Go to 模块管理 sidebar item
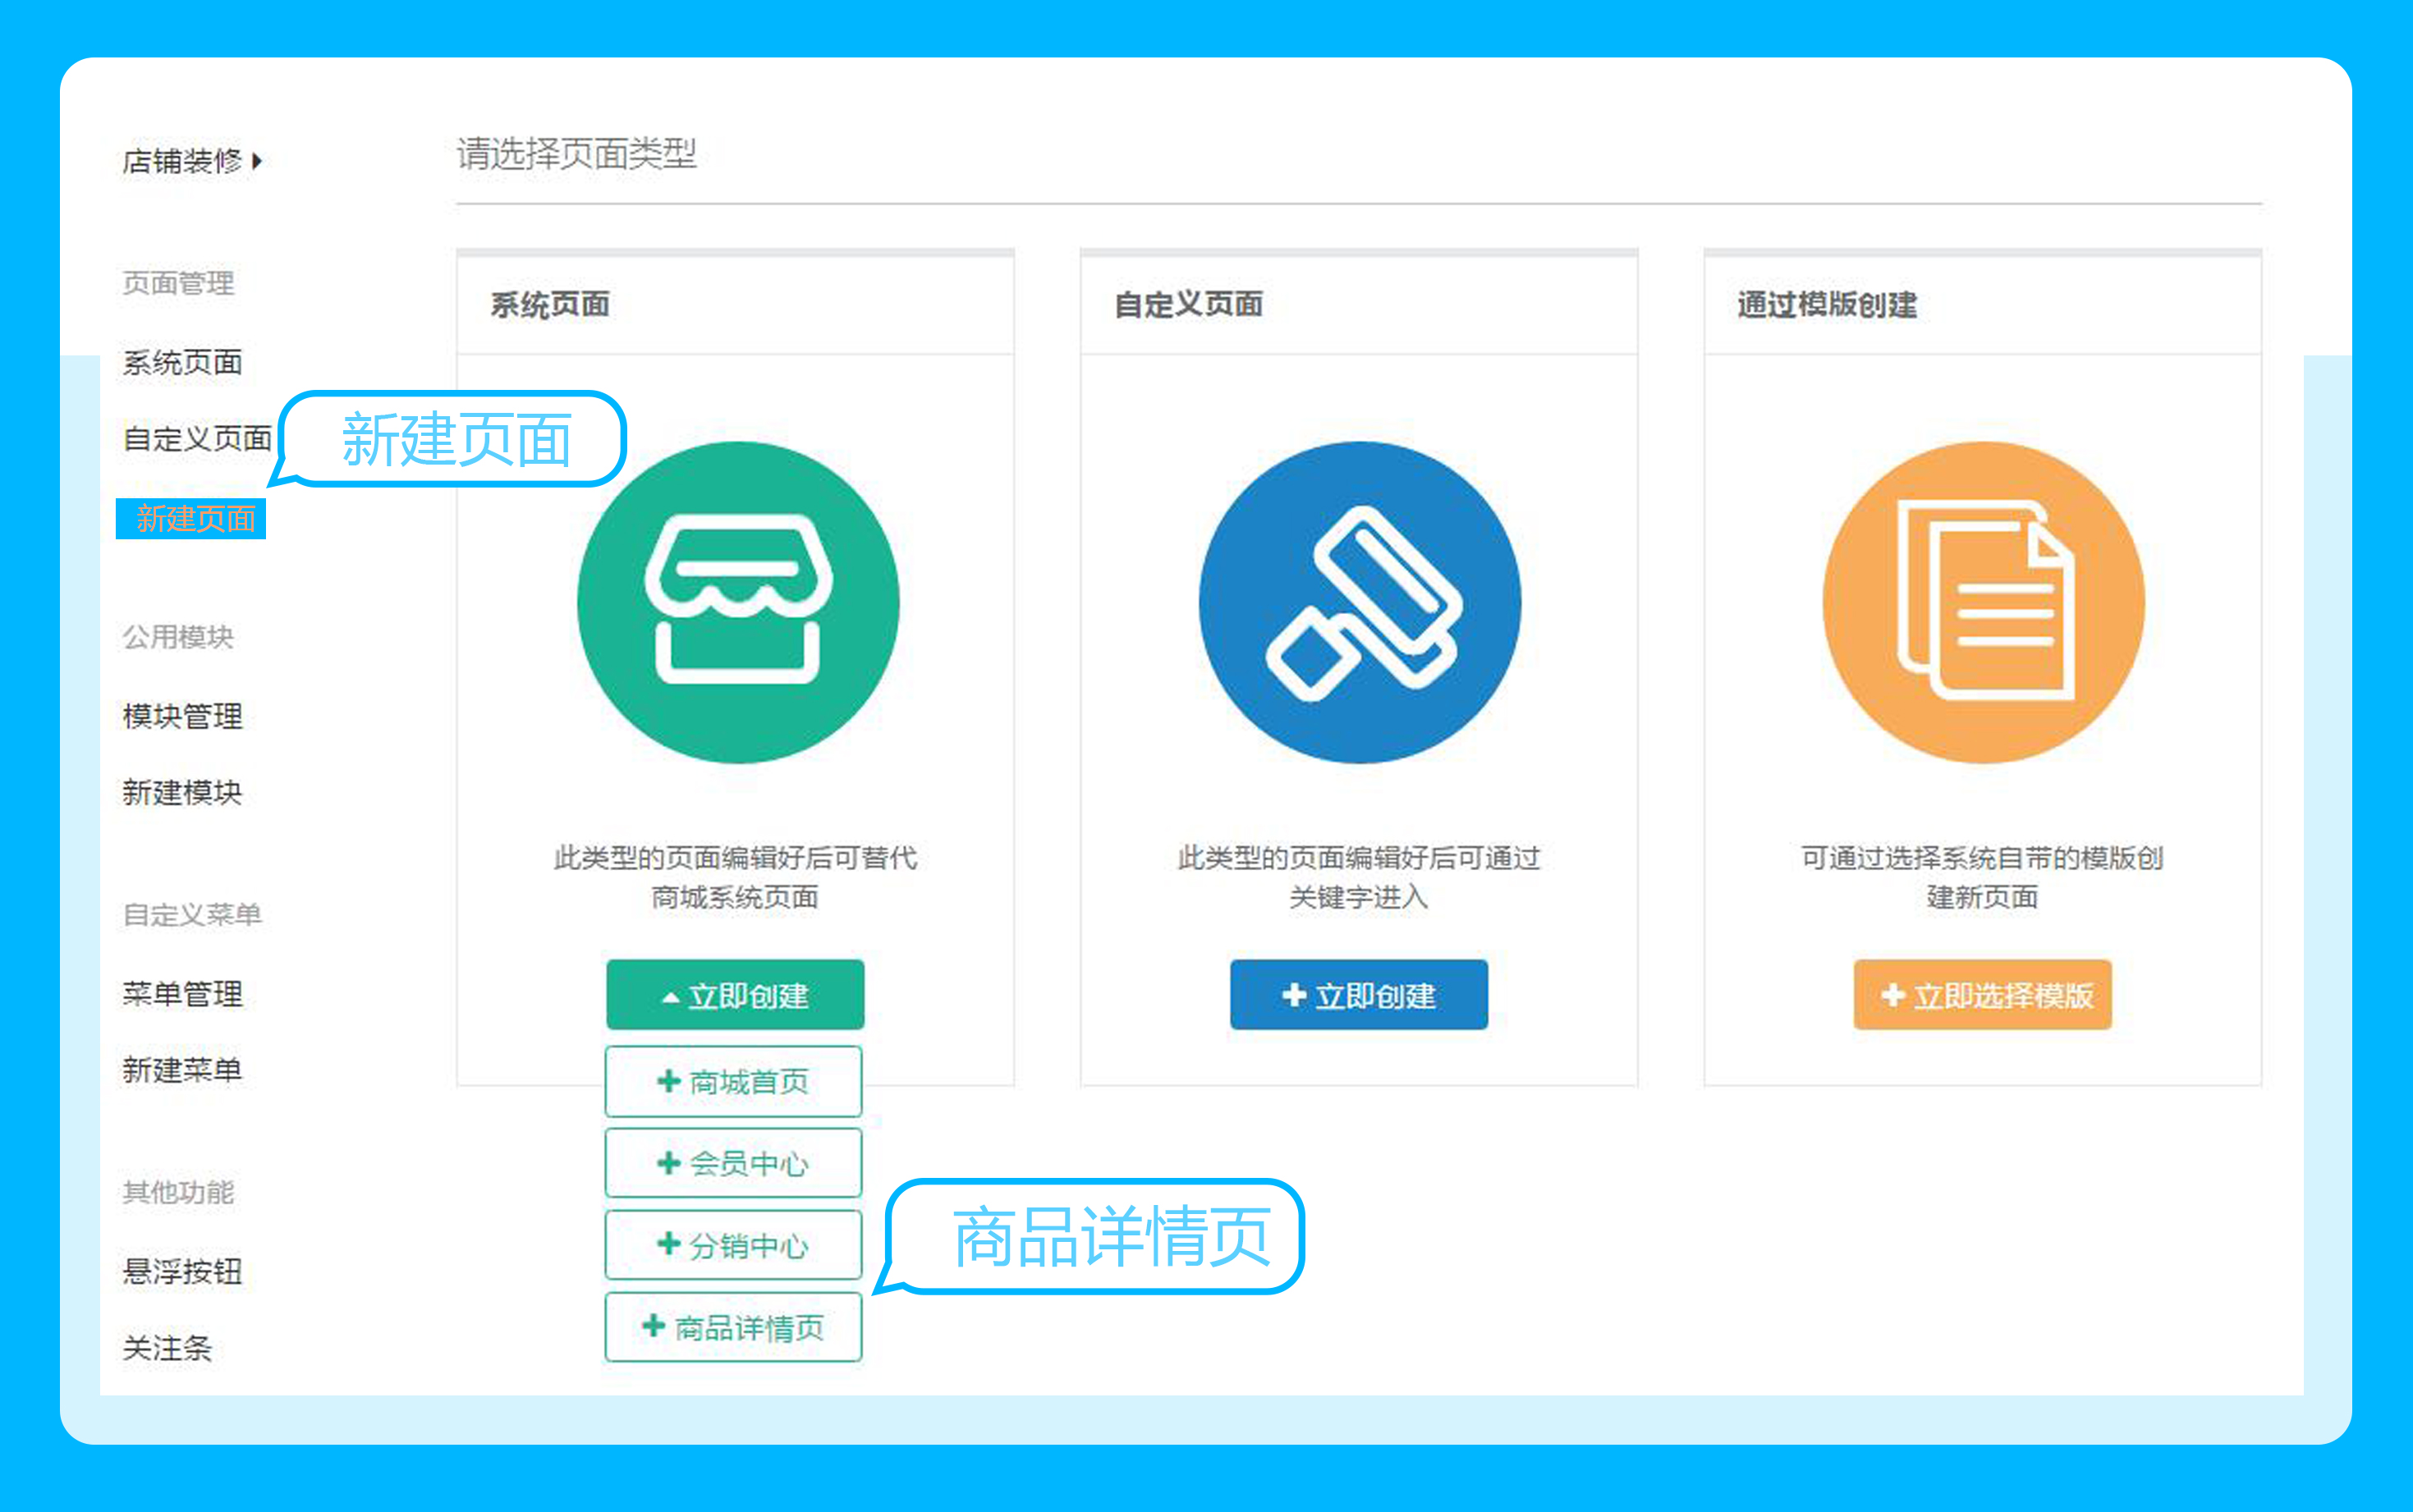Screen dimensions: 2413x1512 (x=182, y=716)
